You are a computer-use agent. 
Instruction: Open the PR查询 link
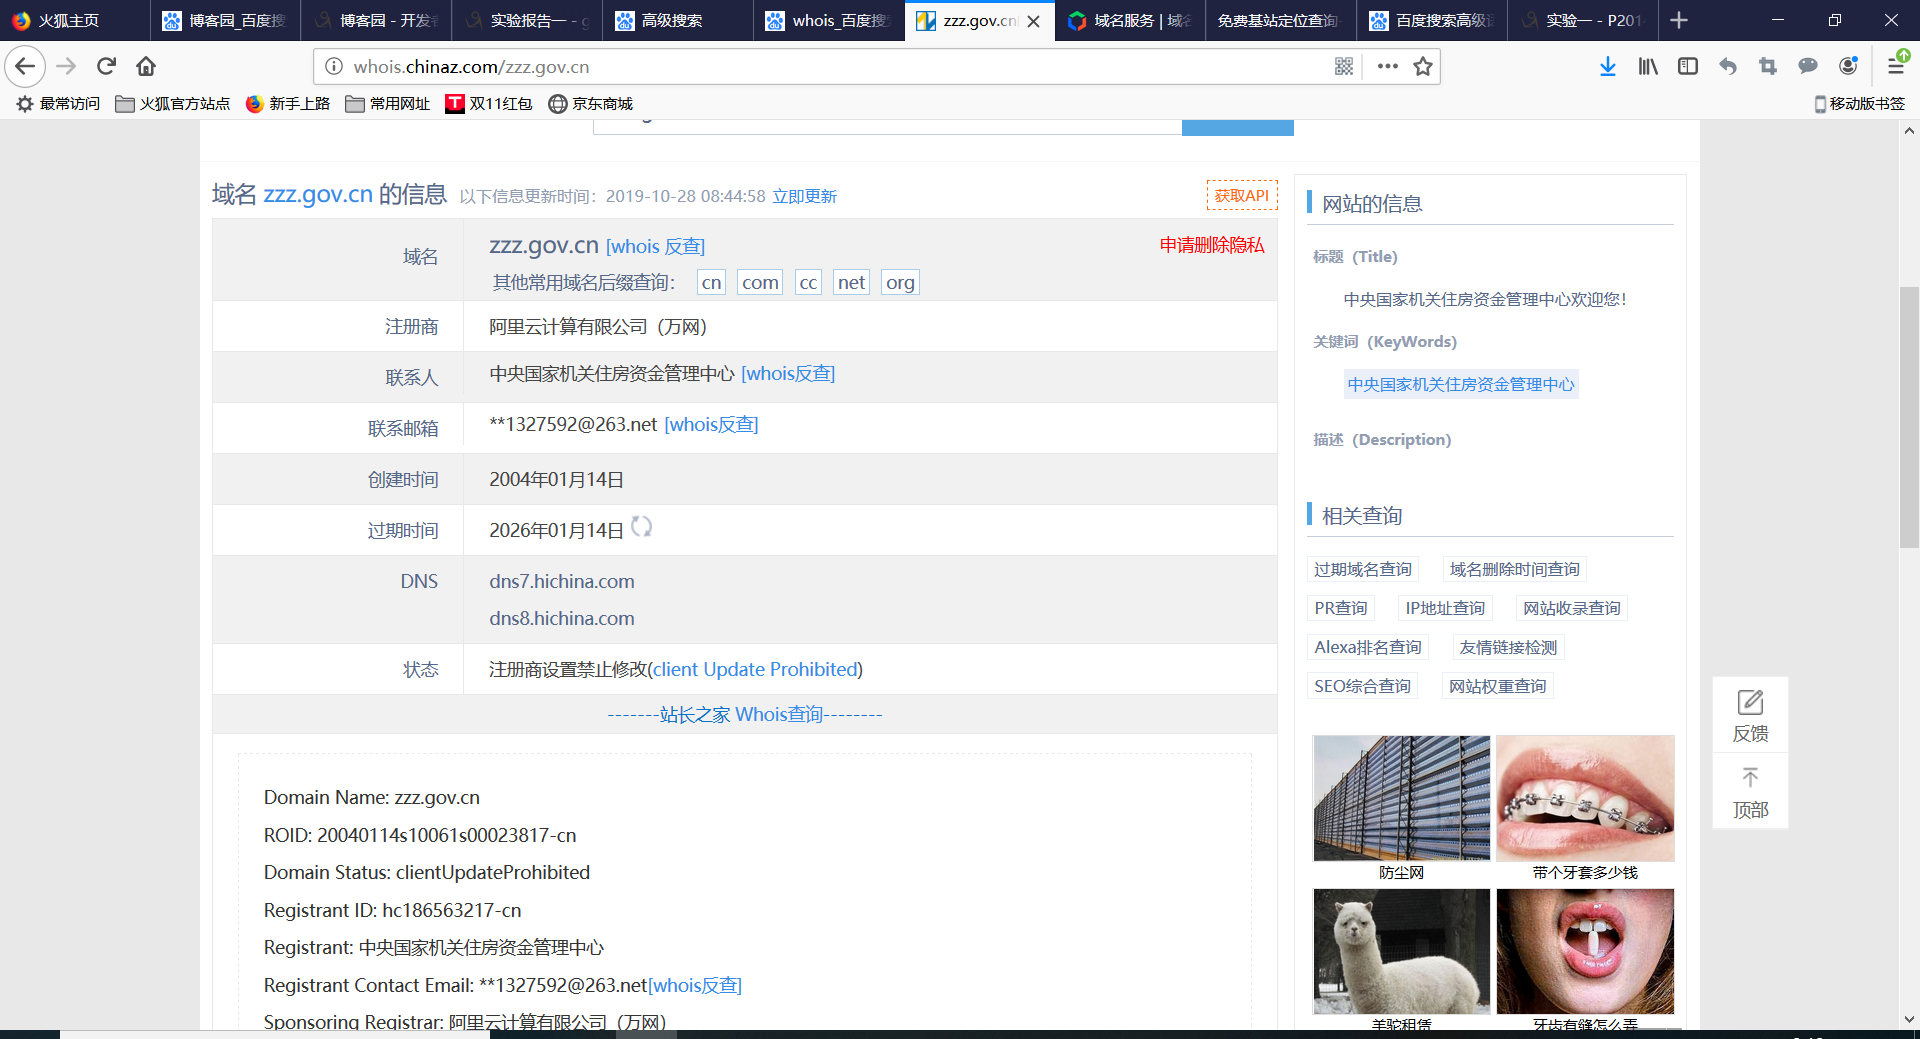(1341, 608)
